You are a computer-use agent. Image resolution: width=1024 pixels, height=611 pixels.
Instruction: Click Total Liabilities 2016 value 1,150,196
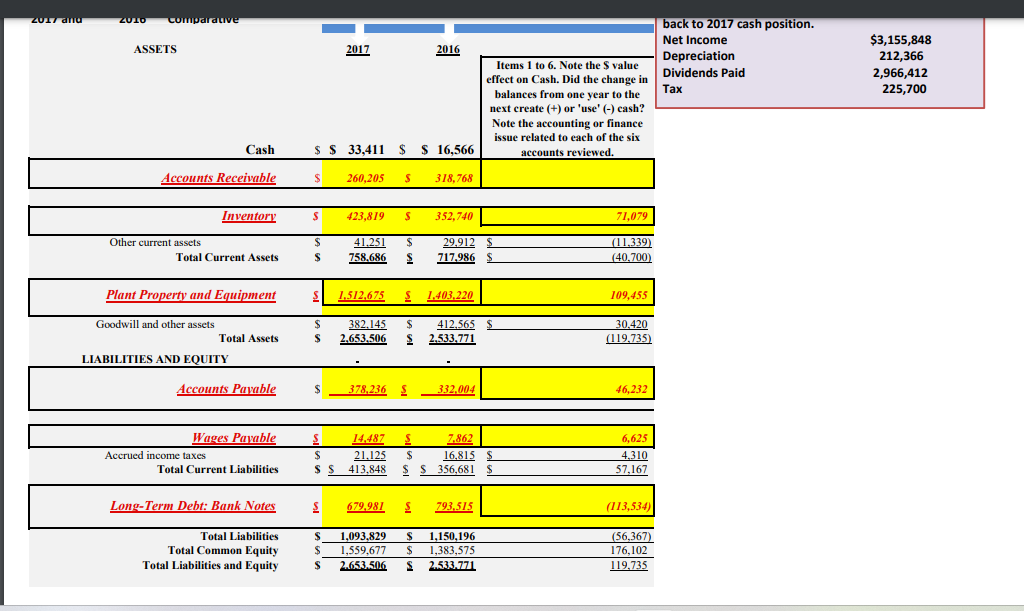pos(452,536)
